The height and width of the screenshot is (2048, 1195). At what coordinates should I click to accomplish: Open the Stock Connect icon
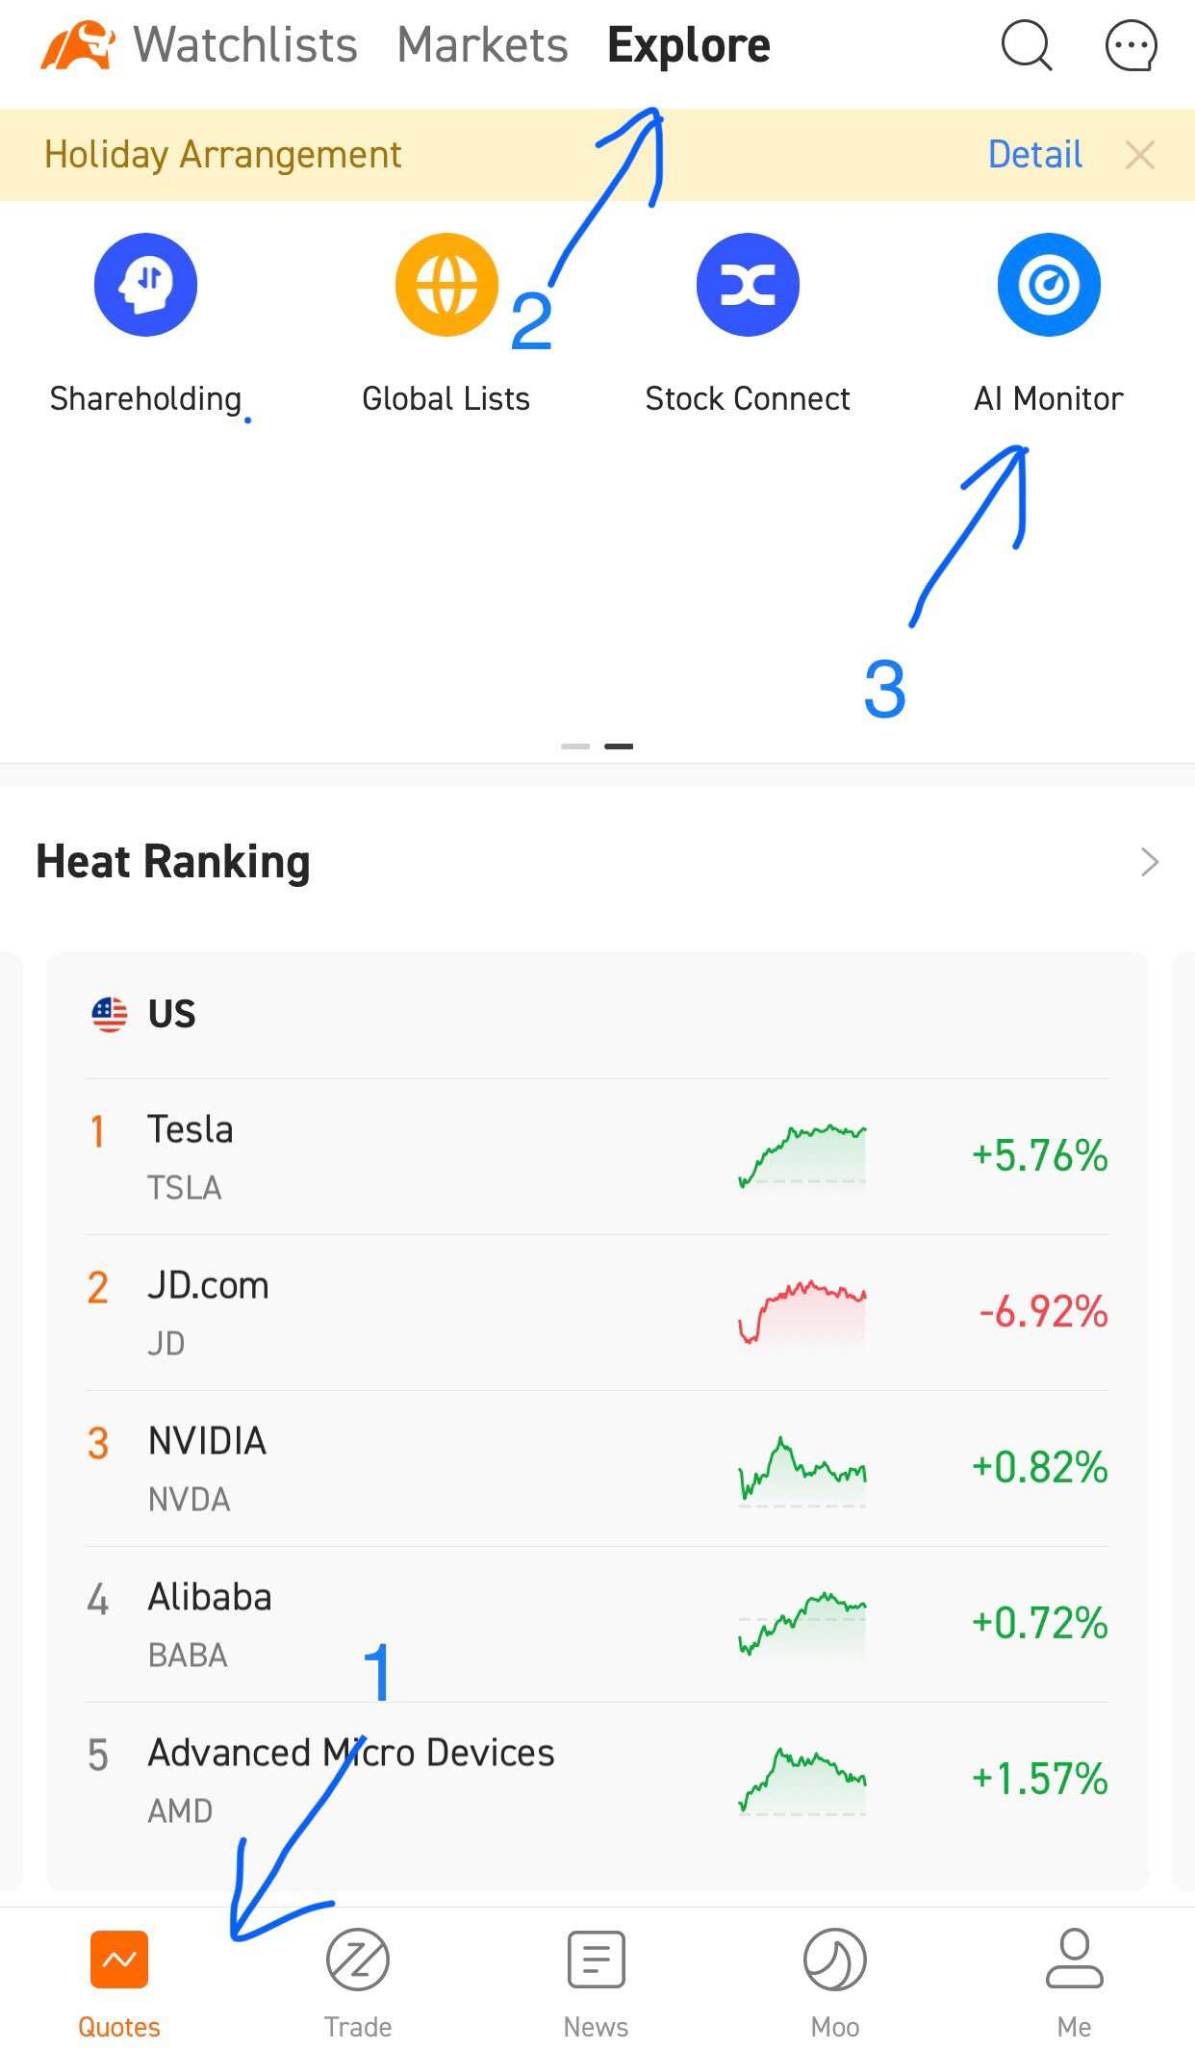[748, 285]
